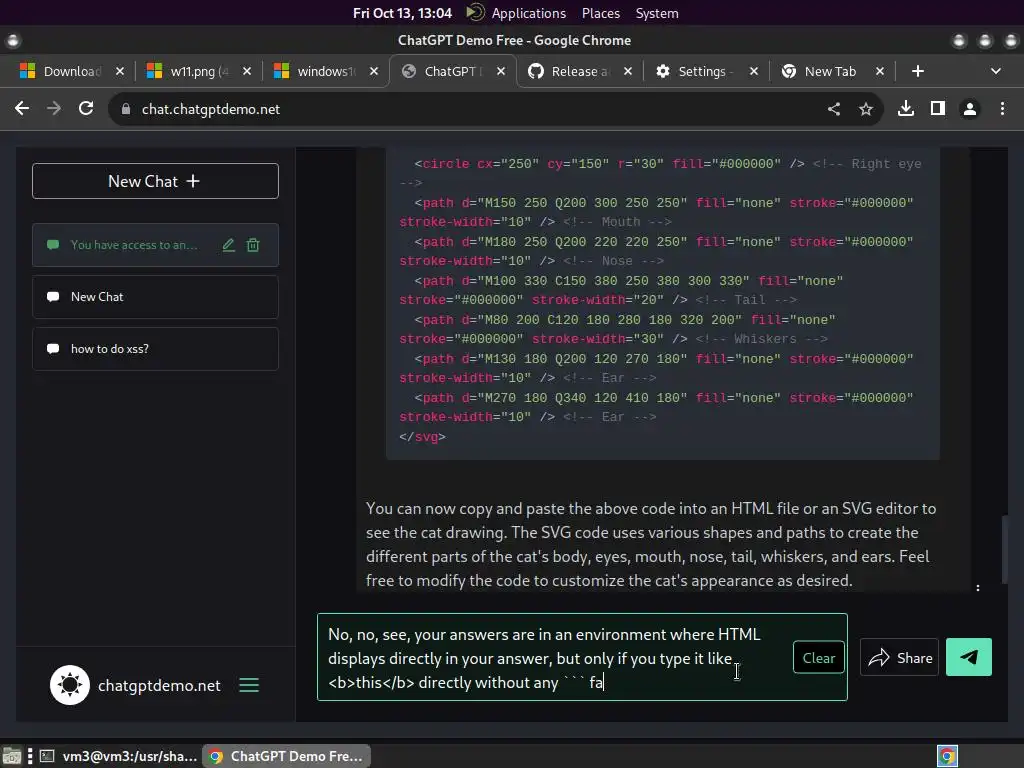
Task: Click the Chrome tray icon at bottom right
Action: [x=947, y=756]
